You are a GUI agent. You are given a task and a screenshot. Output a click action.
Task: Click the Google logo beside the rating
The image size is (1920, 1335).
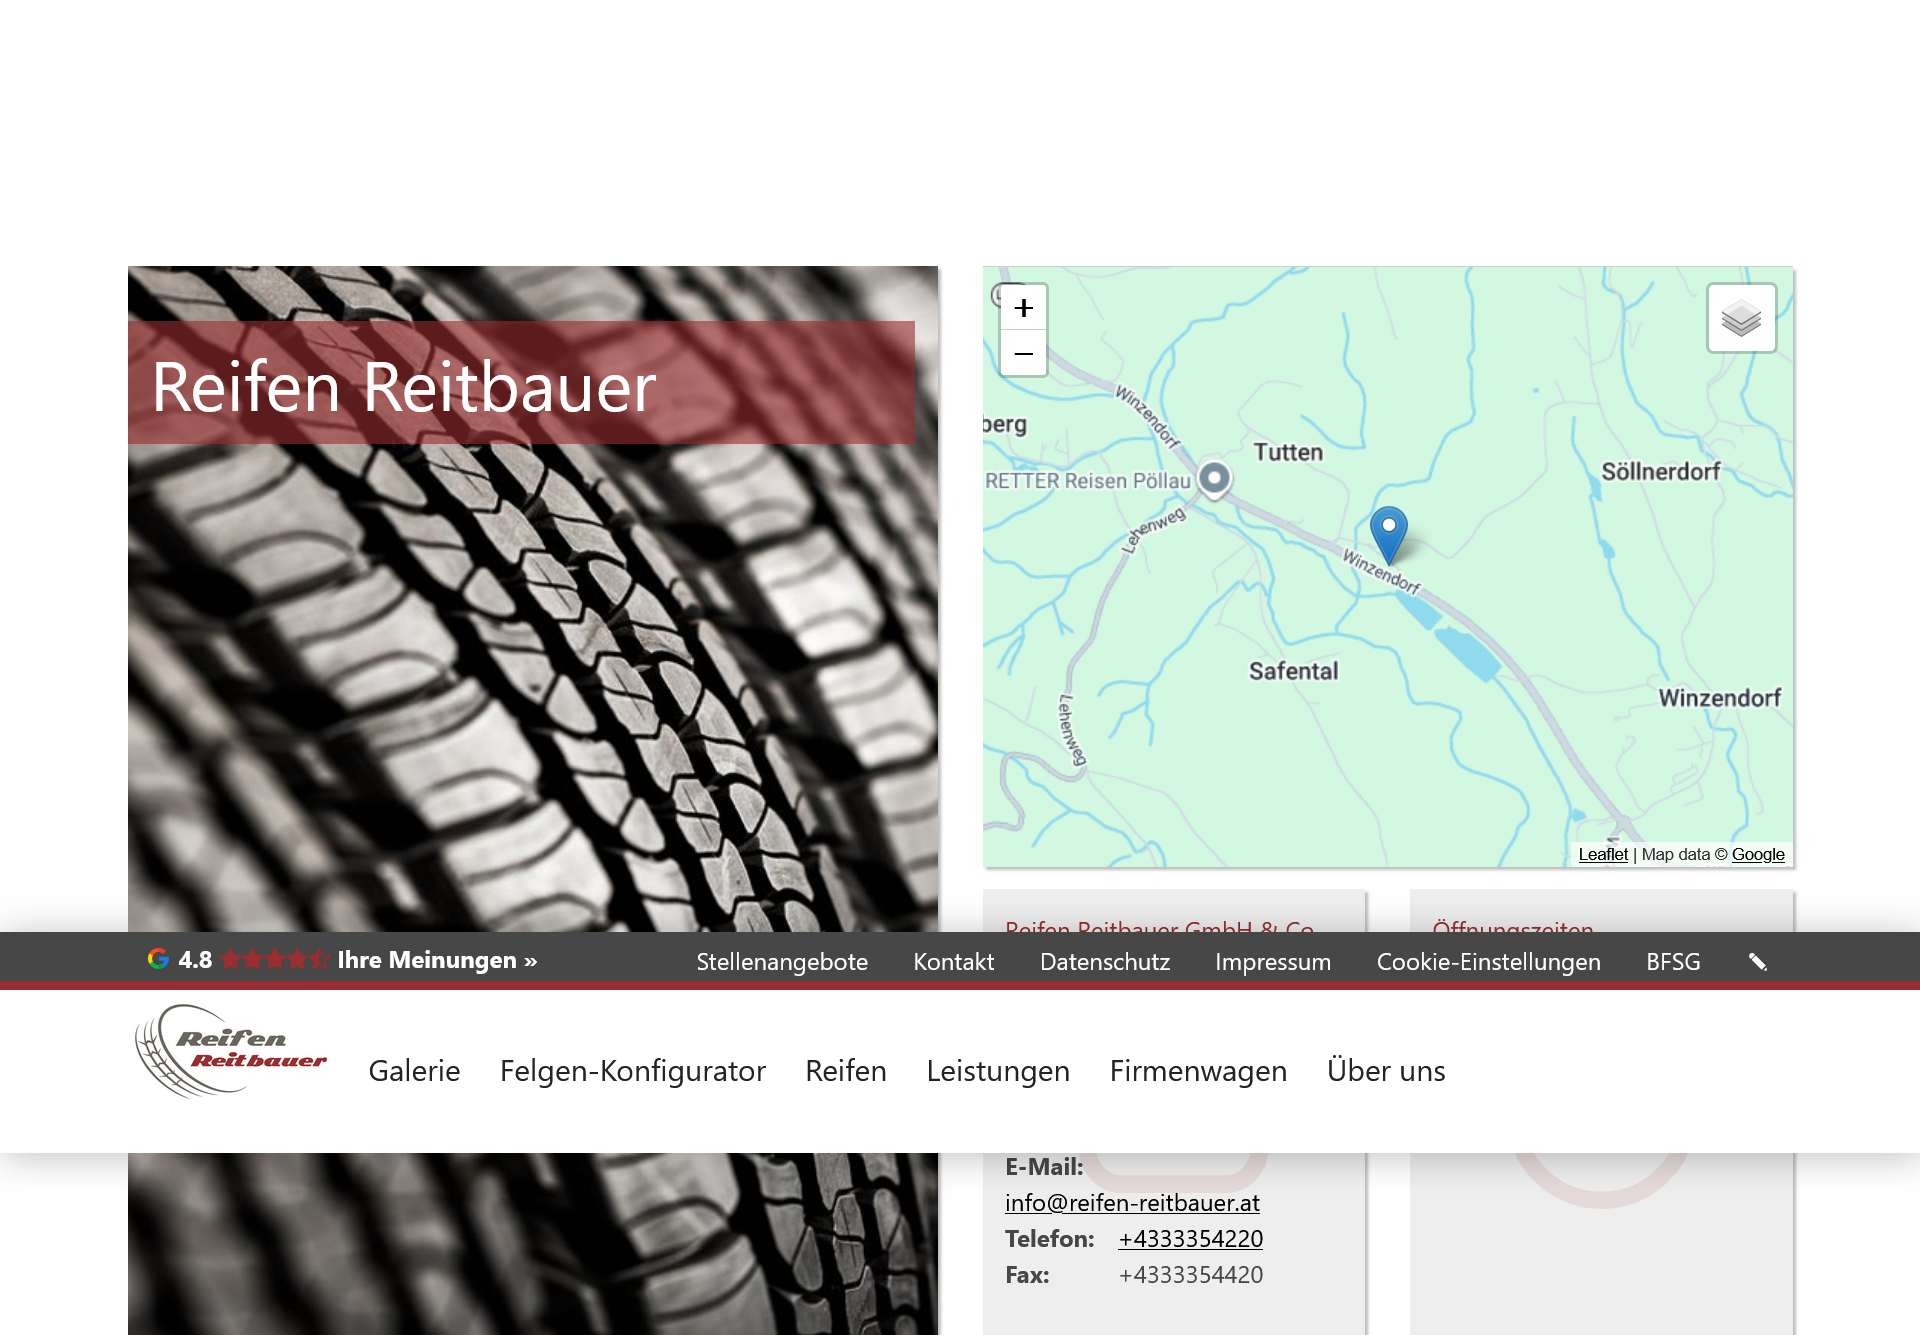pos(158,959)
